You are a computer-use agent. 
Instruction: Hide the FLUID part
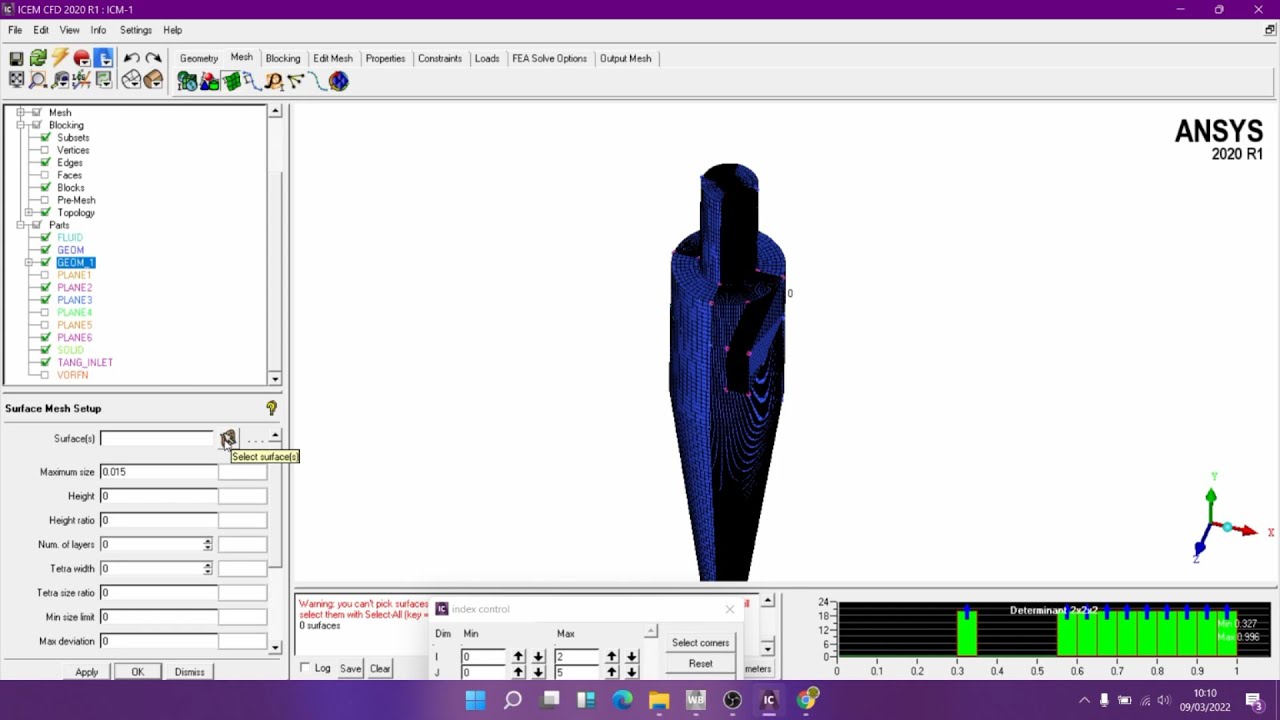pyautogui.click(x=45, y=238)
